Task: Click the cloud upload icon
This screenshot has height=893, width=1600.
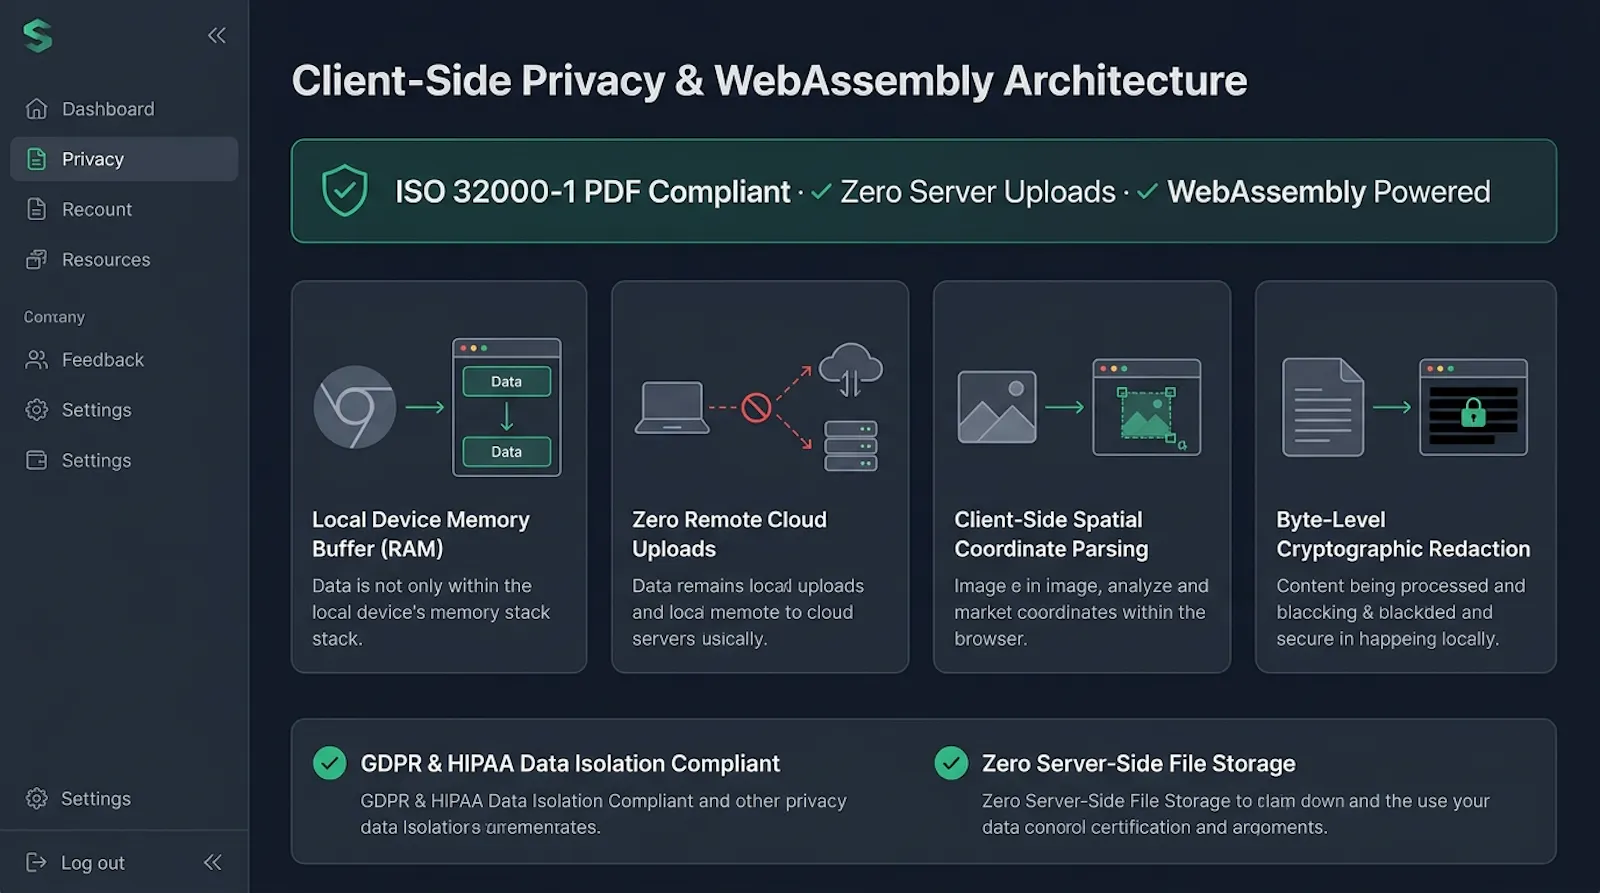Action: point(851,369)
